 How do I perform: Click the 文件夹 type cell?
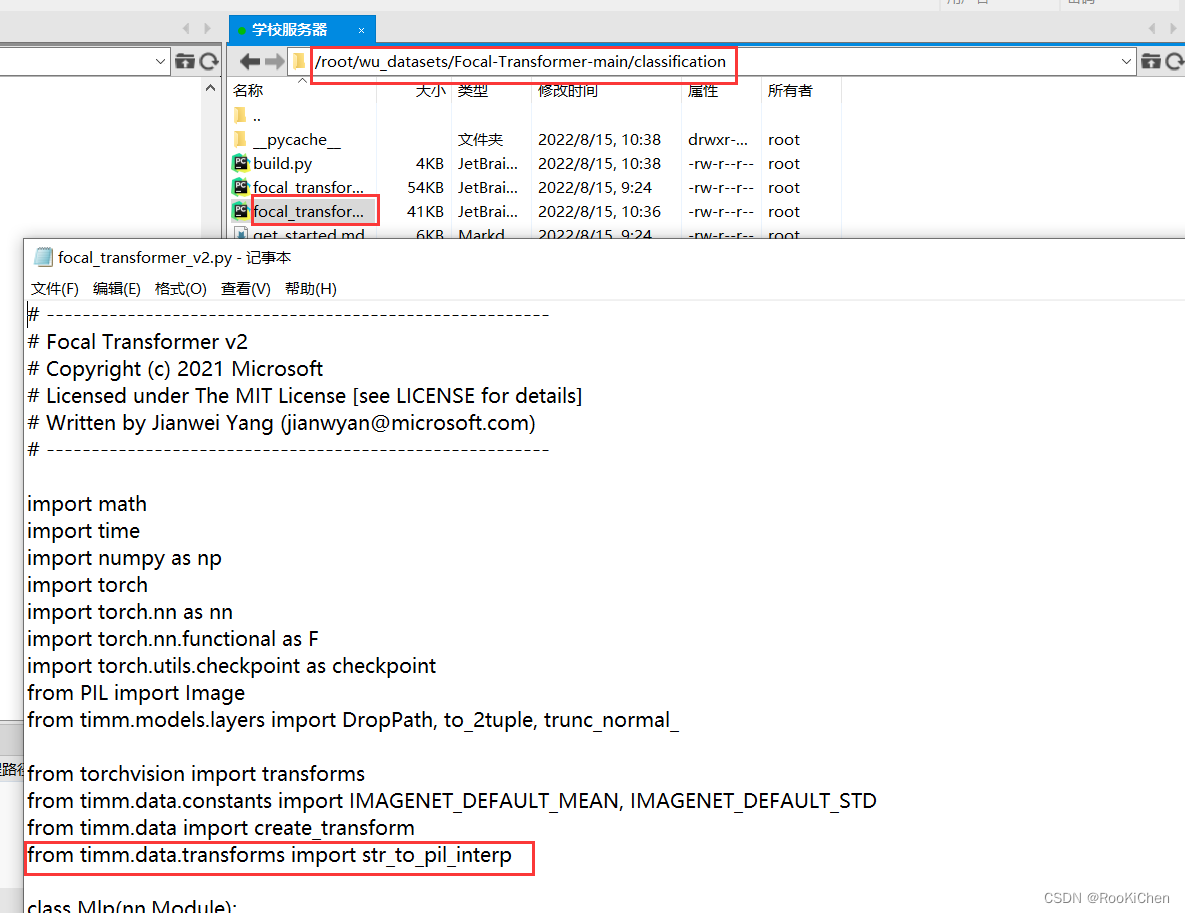click(481, 140)
